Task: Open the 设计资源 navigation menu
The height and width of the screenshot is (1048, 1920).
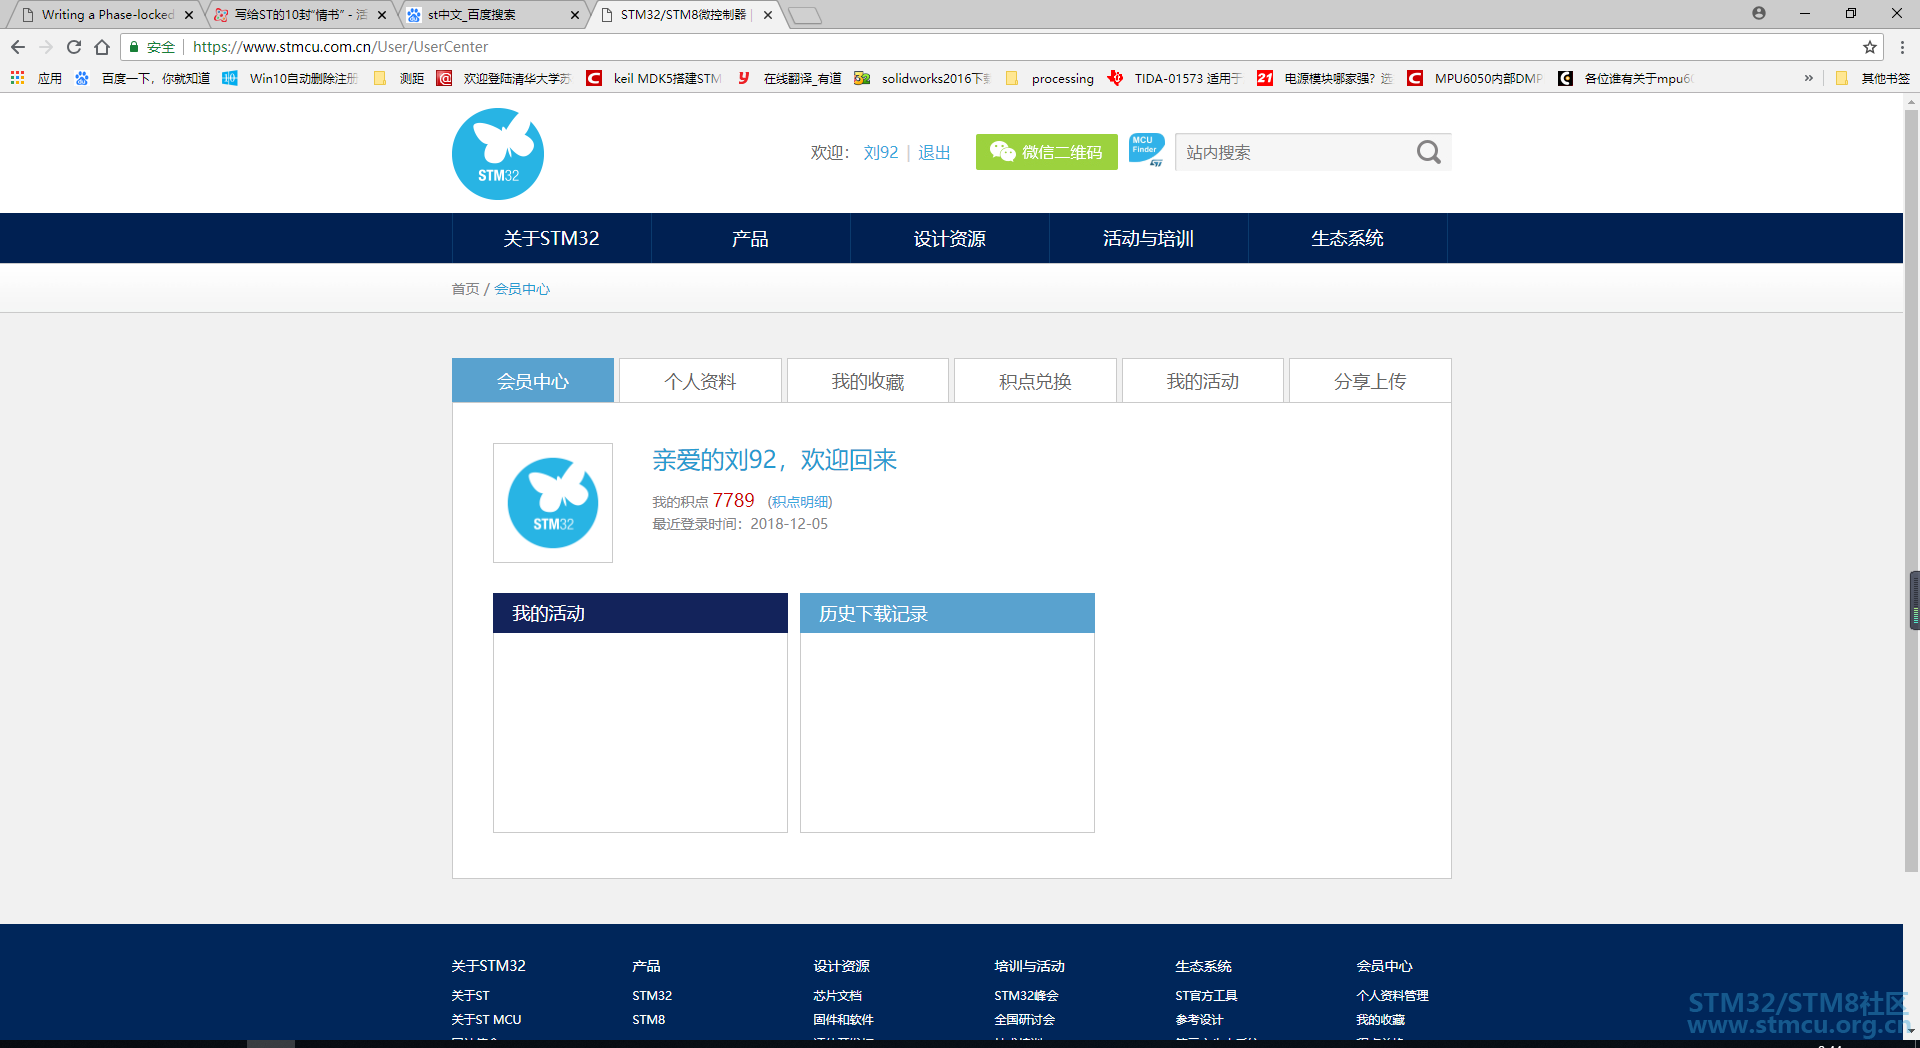Action: 949,238
